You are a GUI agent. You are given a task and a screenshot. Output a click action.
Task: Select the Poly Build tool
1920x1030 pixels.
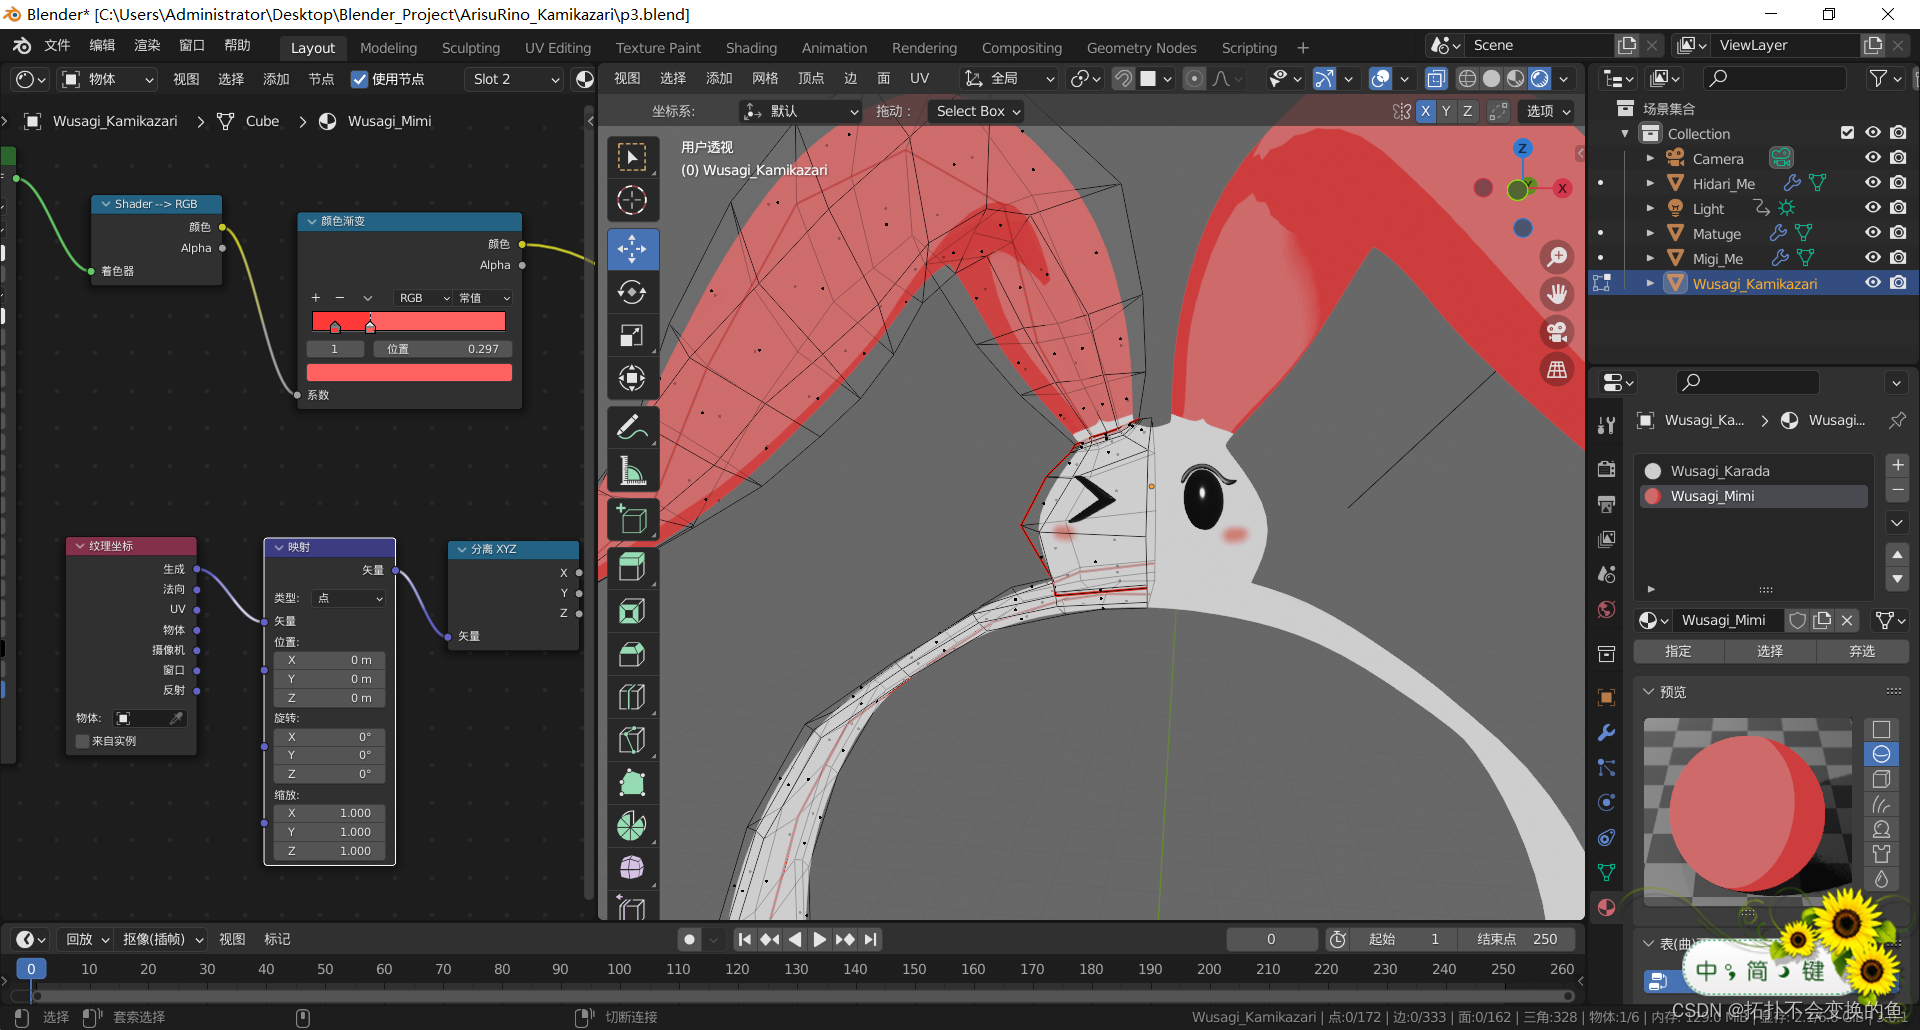pyautogui.click(x=632, y=783)
